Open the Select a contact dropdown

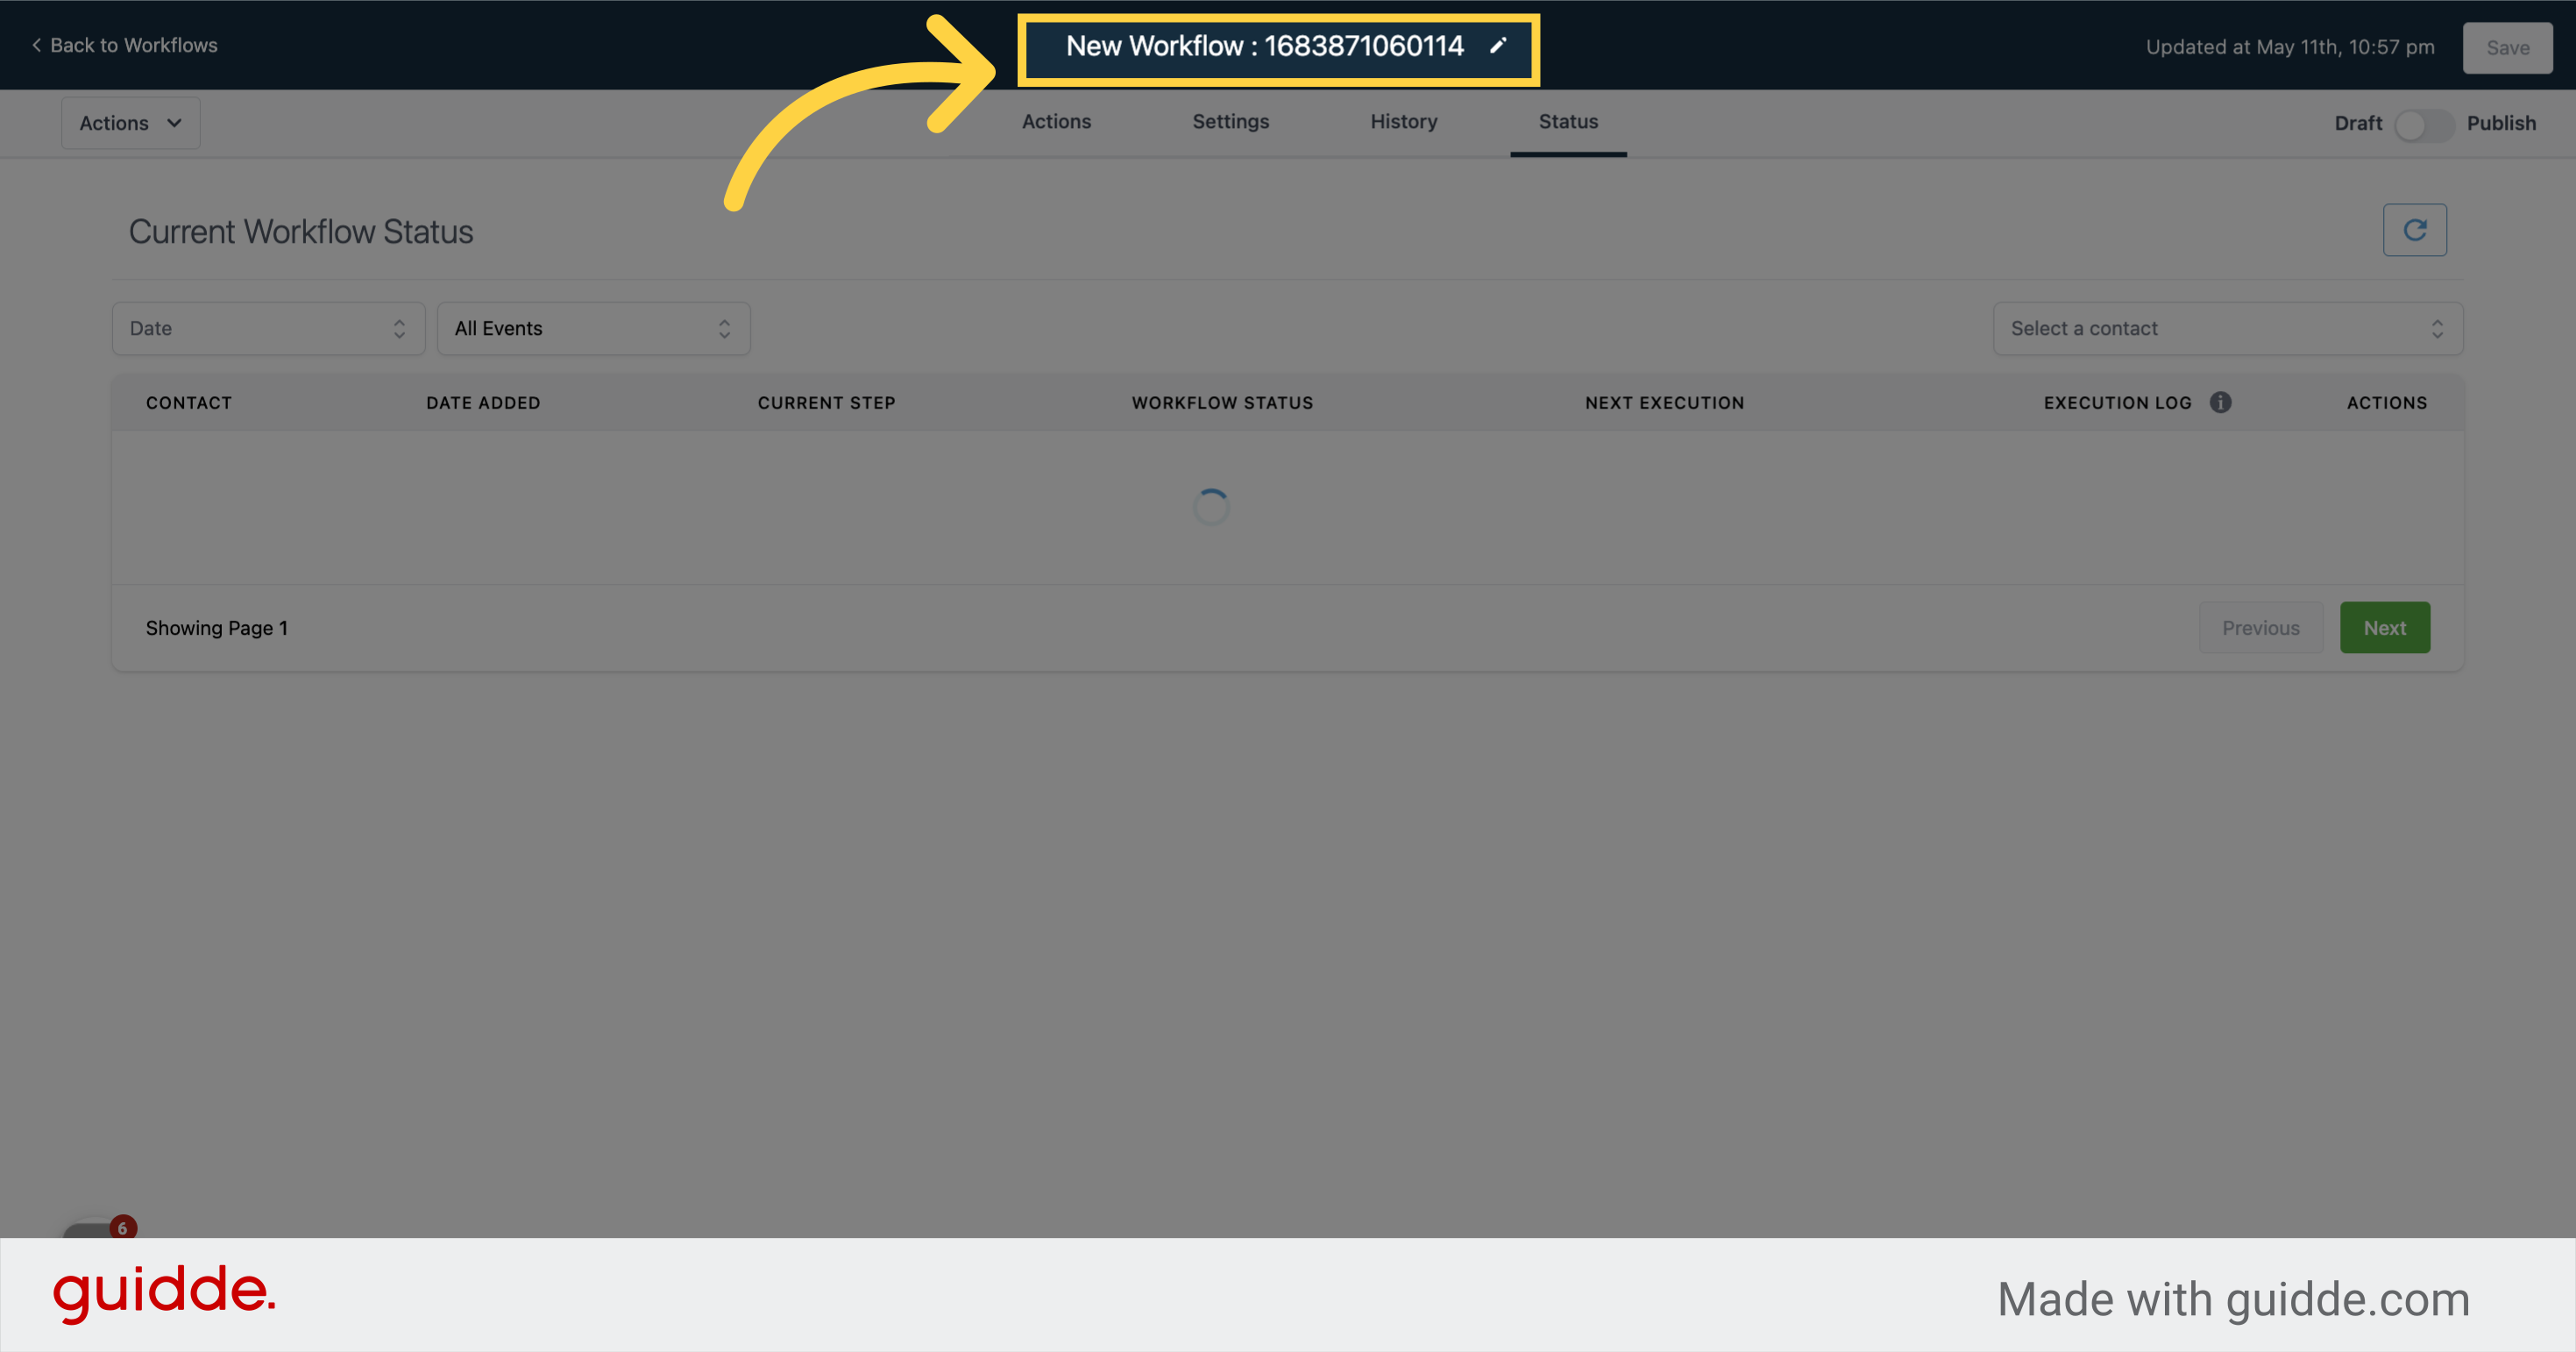(x=2226, y=328)
